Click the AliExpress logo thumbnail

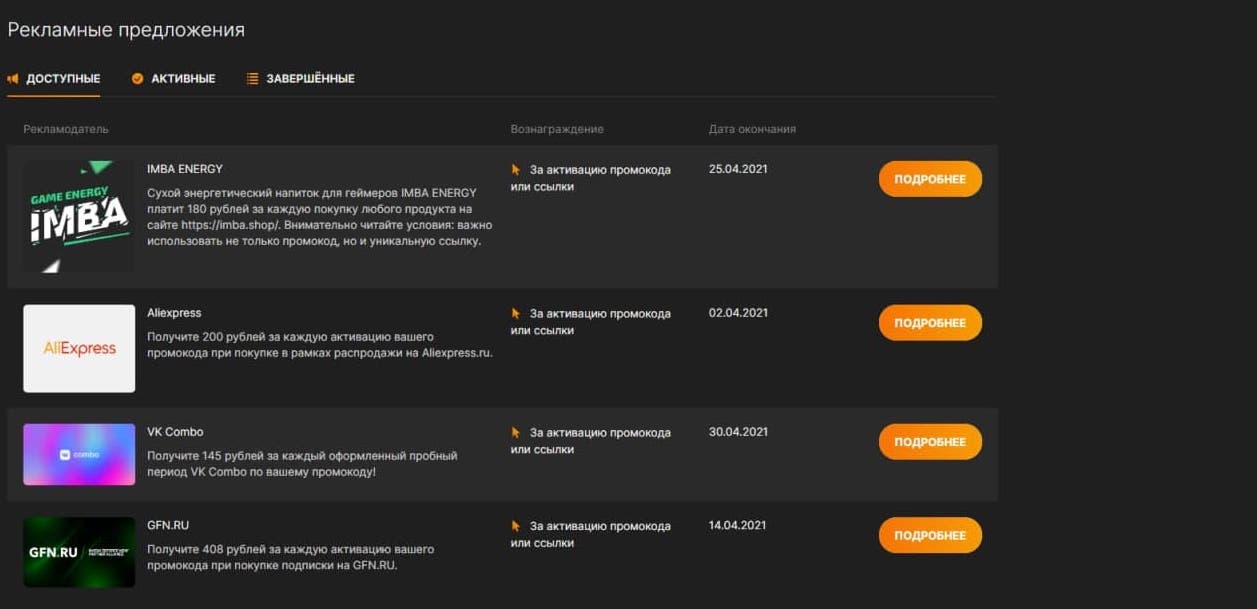point(79,349)
